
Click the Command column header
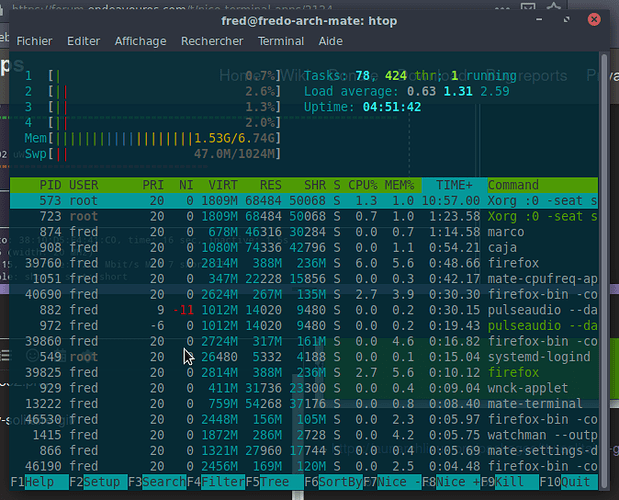click(513, 185)
